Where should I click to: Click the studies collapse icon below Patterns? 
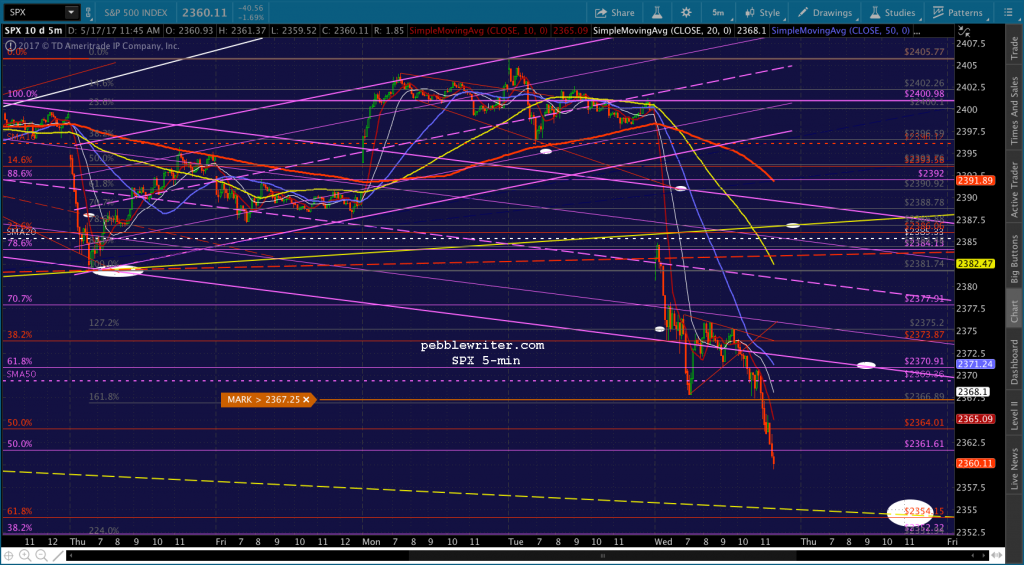pyautogui.click(x=963, y=29)
